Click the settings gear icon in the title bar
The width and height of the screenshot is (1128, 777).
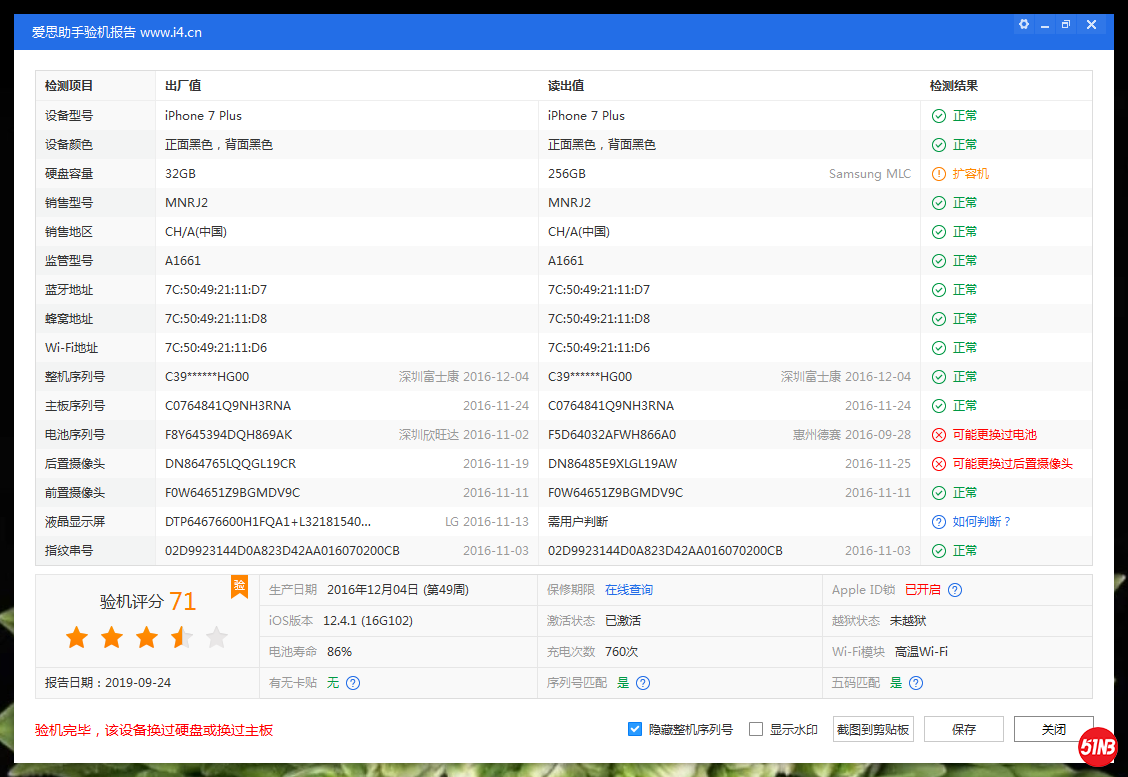coord(1023,24)
